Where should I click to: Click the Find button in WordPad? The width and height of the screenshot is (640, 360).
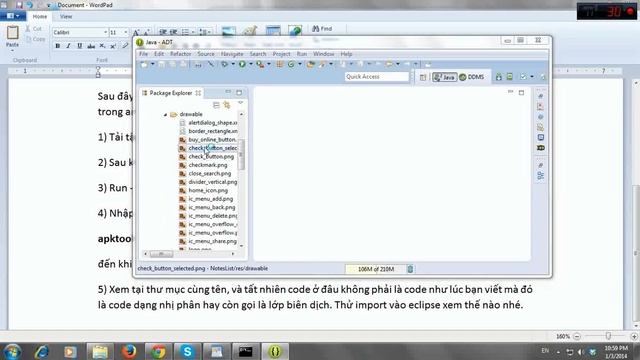322,29
